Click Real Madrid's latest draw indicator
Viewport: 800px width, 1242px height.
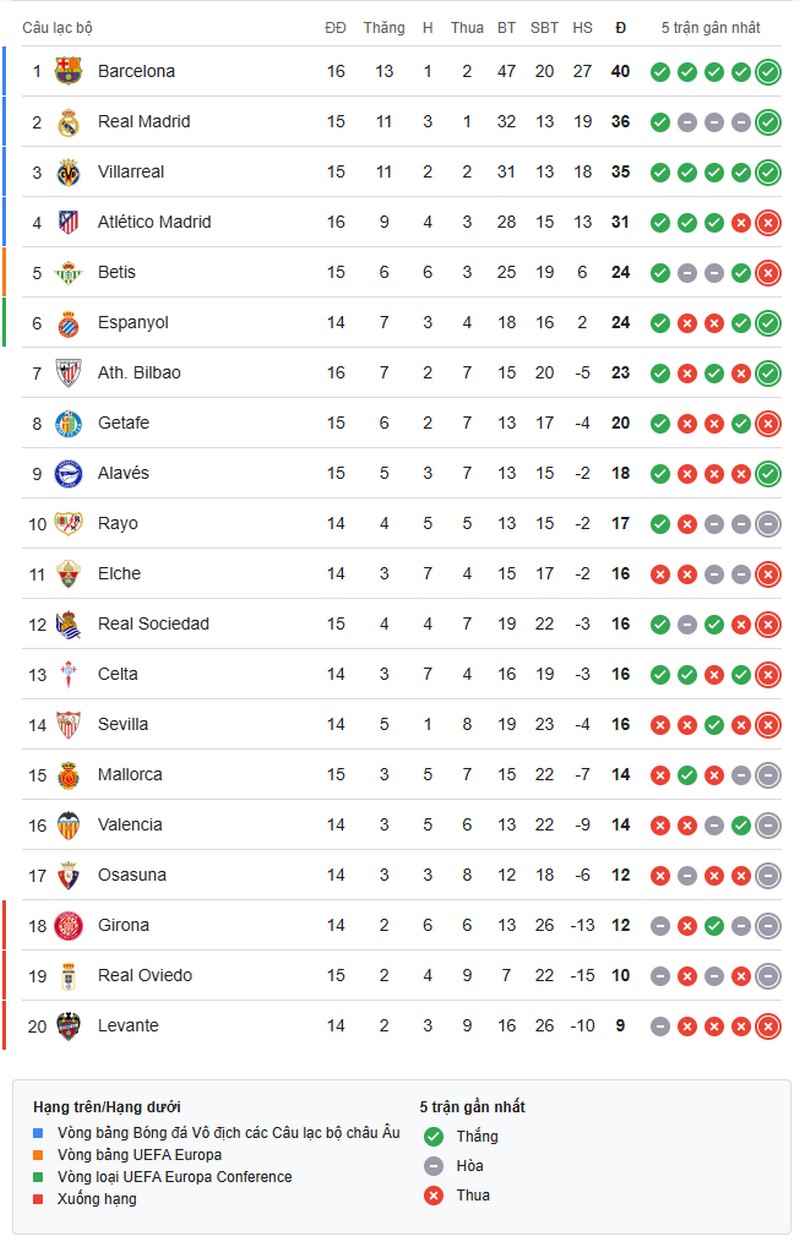741,121
